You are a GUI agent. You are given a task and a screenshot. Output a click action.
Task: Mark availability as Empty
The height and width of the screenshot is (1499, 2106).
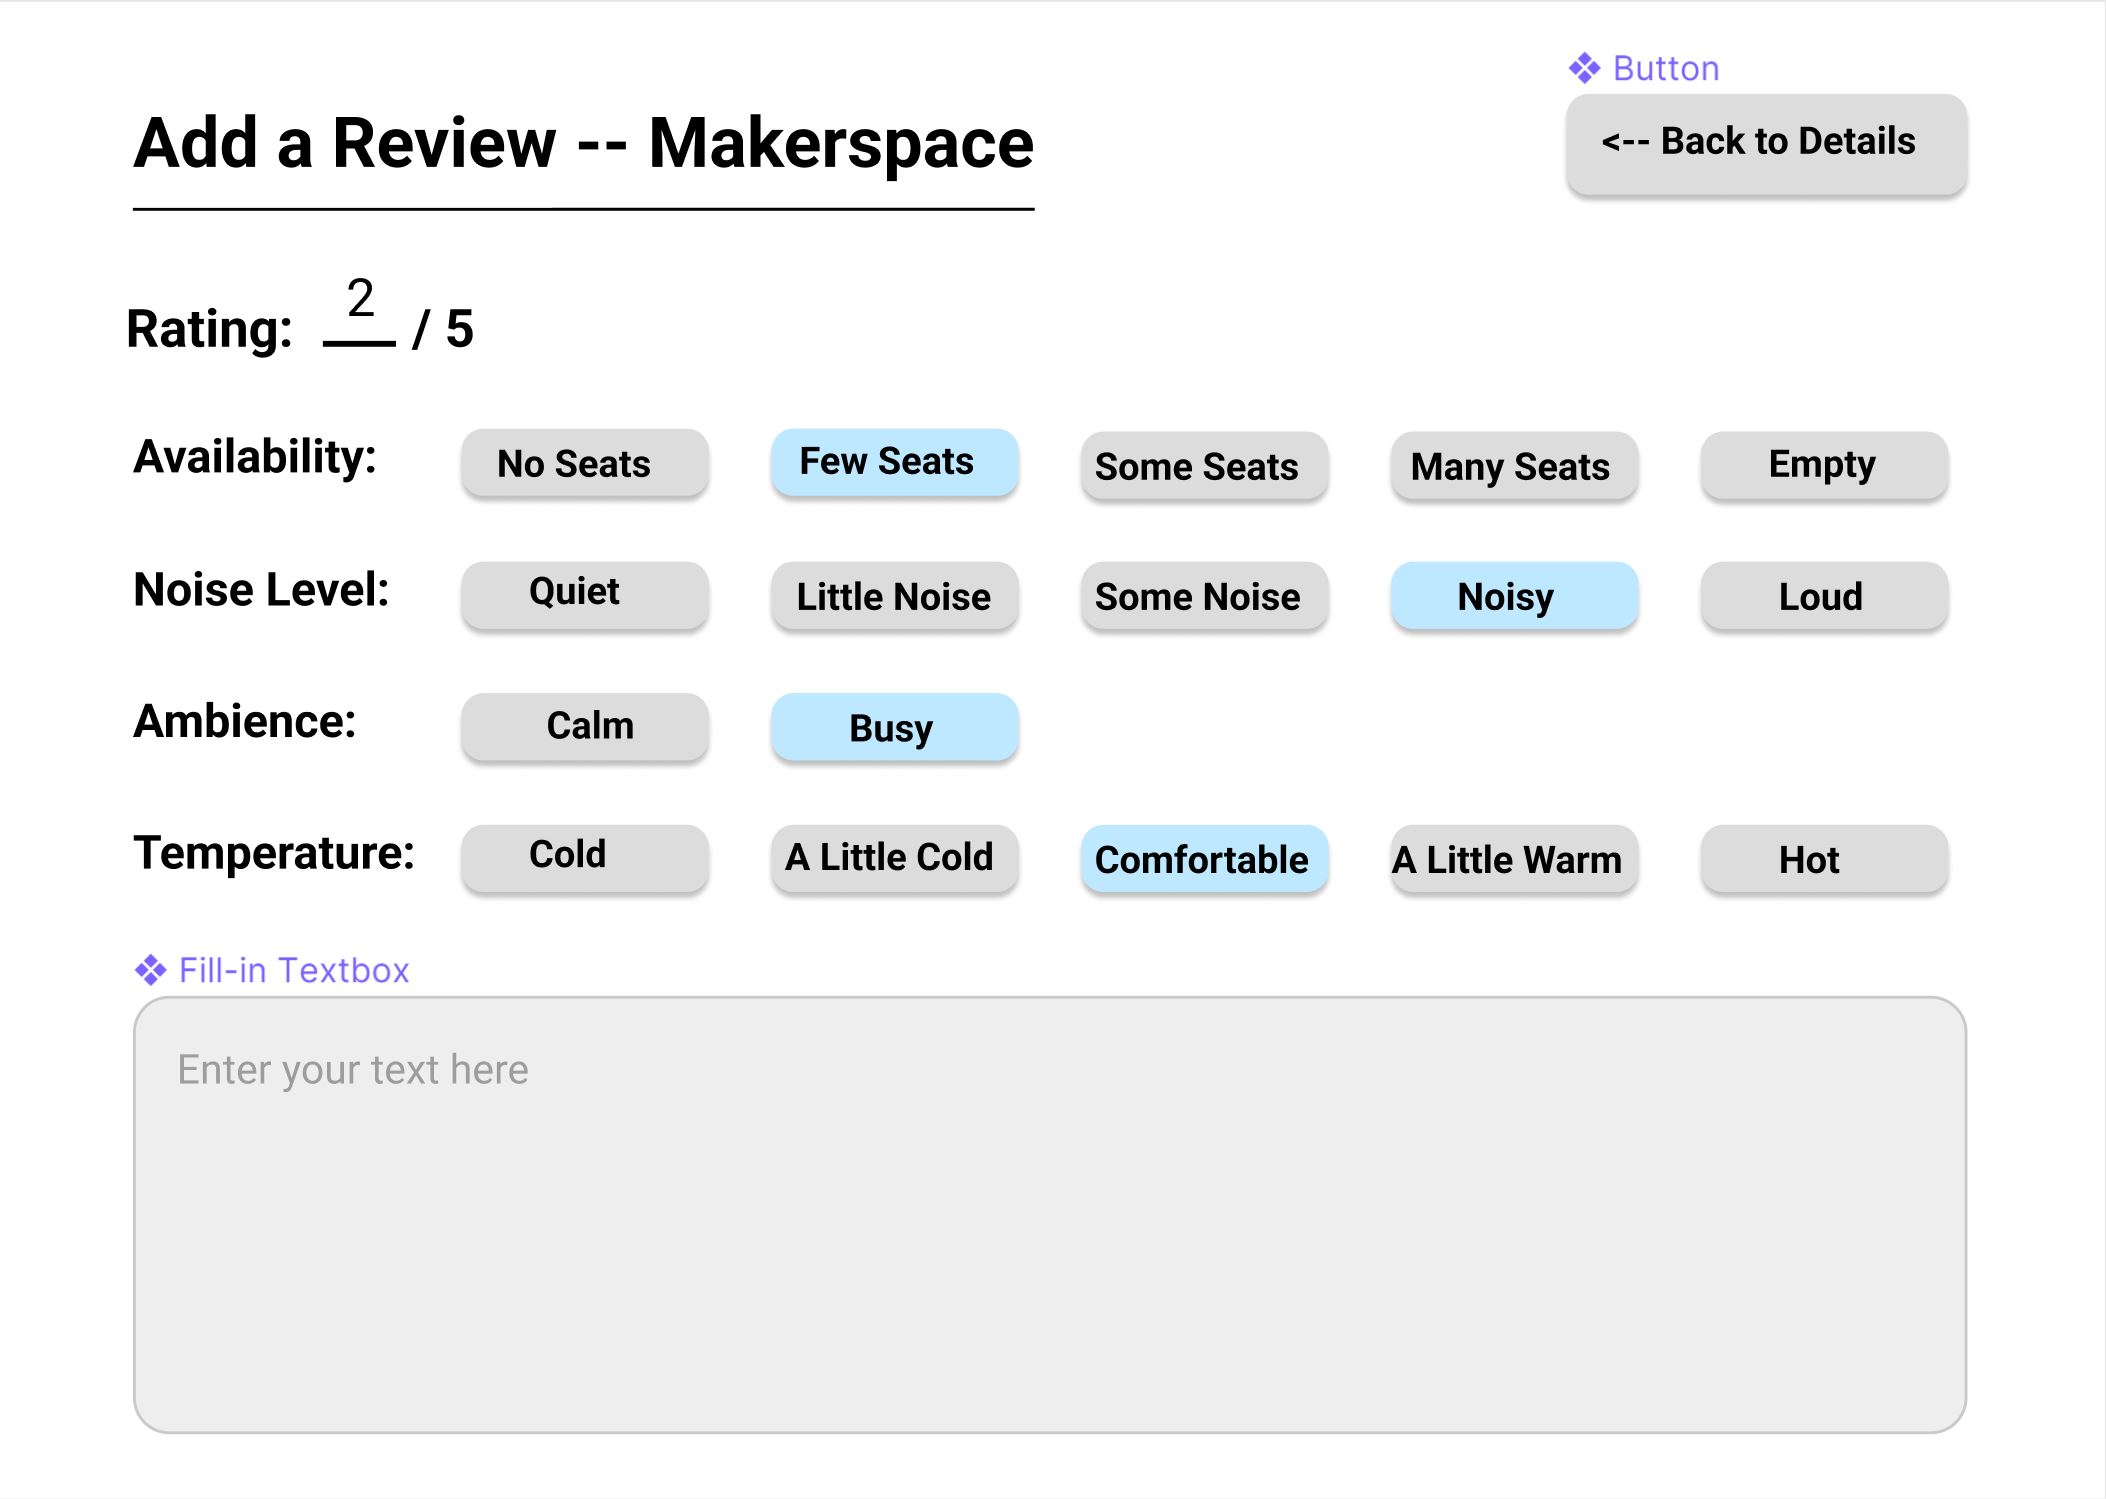[x=1824, y=465]
